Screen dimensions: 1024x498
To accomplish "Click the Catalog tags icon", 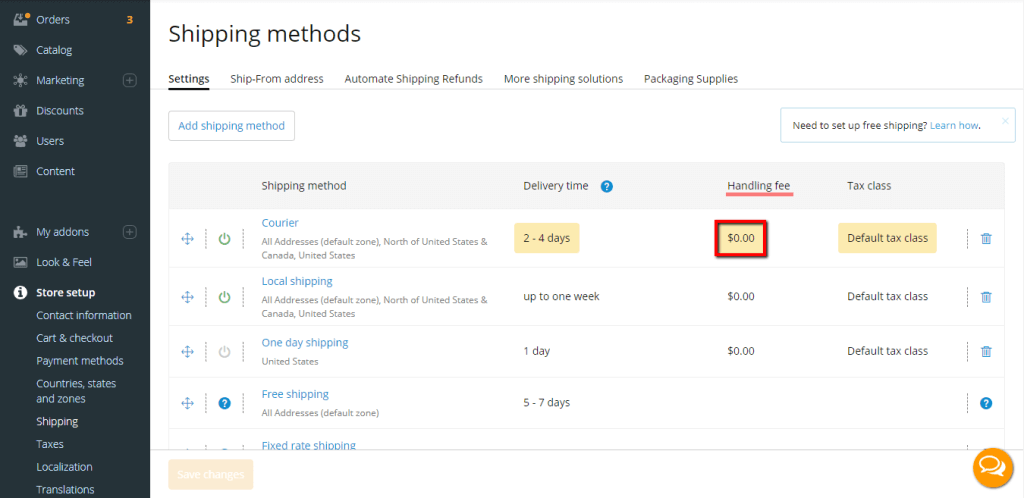I will coord(21,50).
